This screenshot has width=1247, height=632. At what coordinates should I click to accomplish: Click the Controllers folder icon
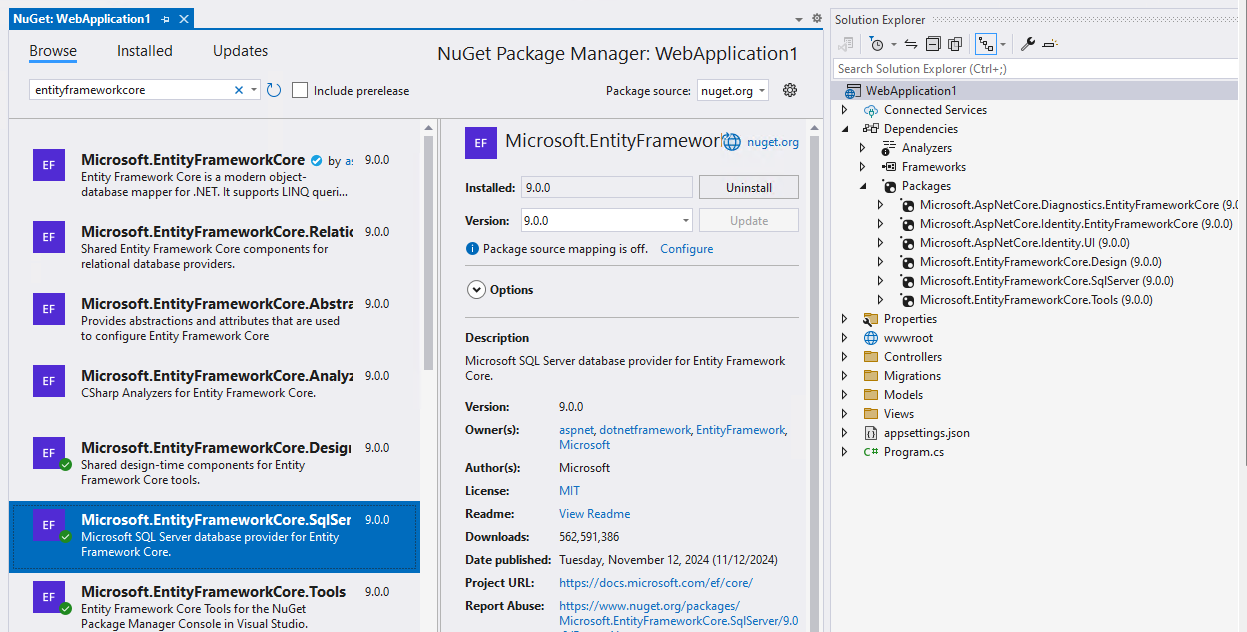coord(870,357)
